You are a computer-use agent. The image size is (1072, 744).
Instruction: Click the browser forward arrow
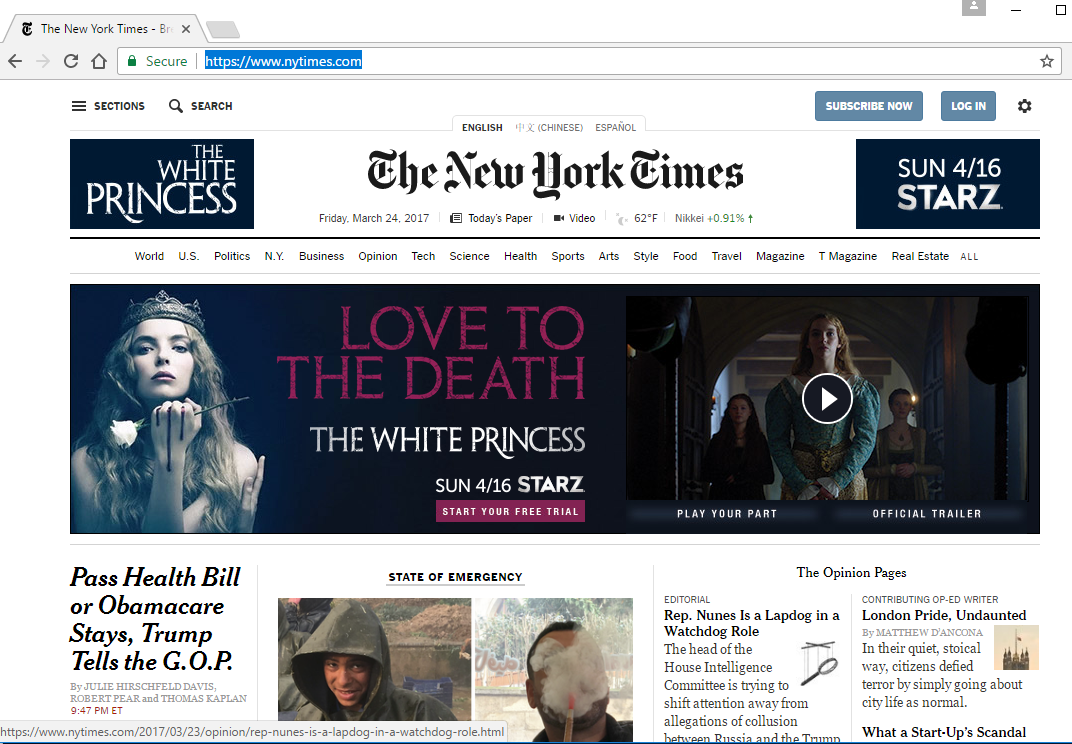coord(43,61)
